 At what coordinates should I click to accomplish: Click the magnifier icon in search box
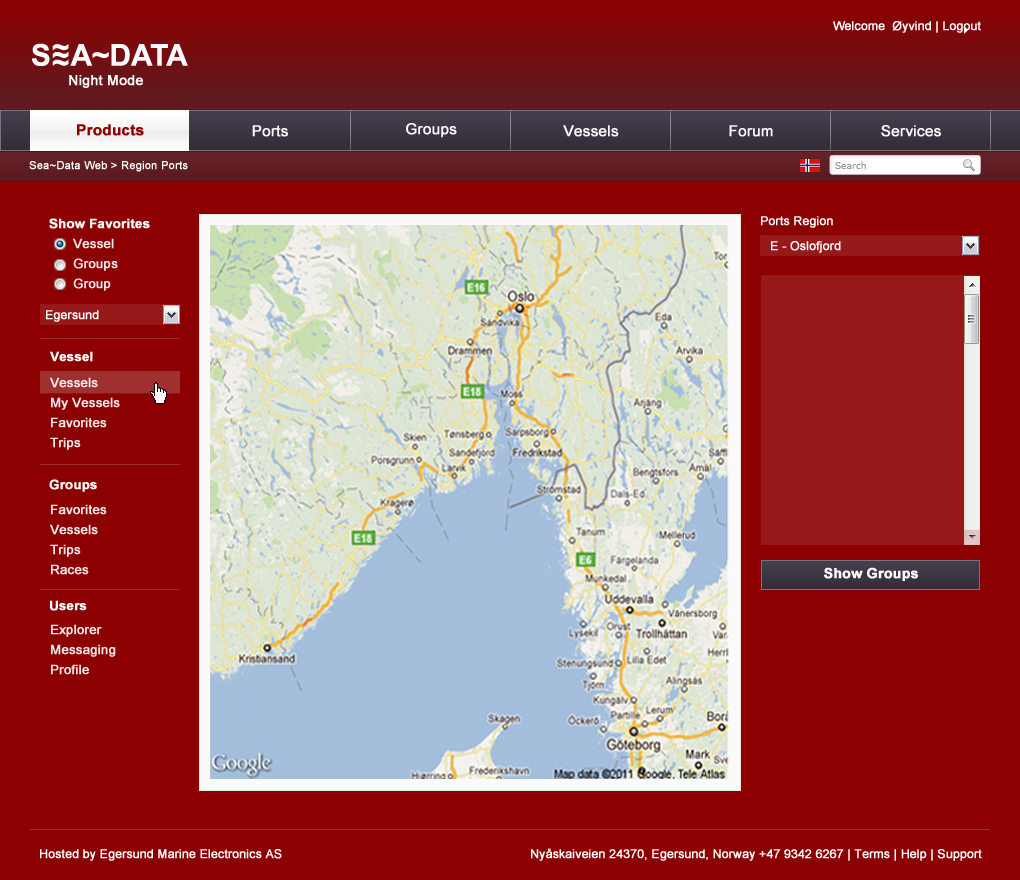click(x=968, y=165)
